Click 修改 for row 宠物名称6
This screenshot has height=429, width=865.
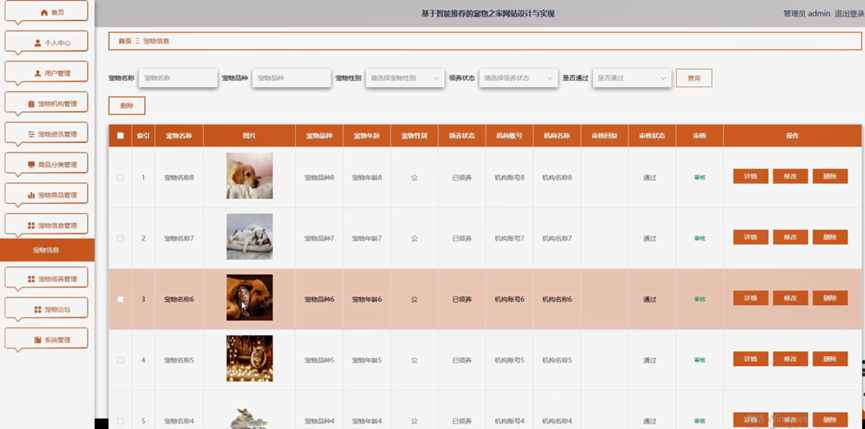pyautogui.click(x=790, y=298)
